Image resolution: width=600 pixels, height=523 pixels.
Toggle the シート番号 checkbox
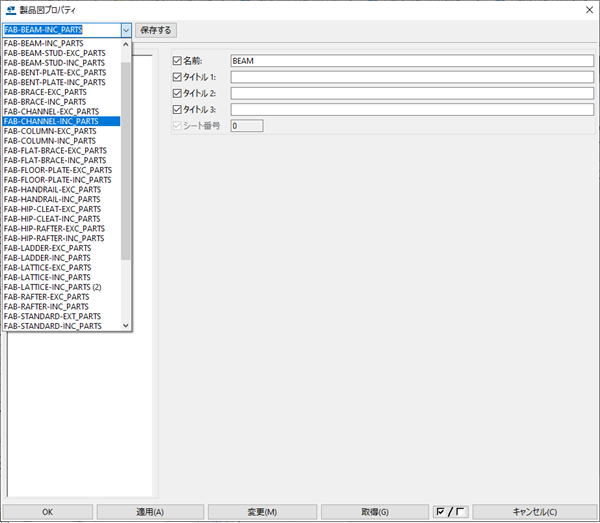coord(177,125)
